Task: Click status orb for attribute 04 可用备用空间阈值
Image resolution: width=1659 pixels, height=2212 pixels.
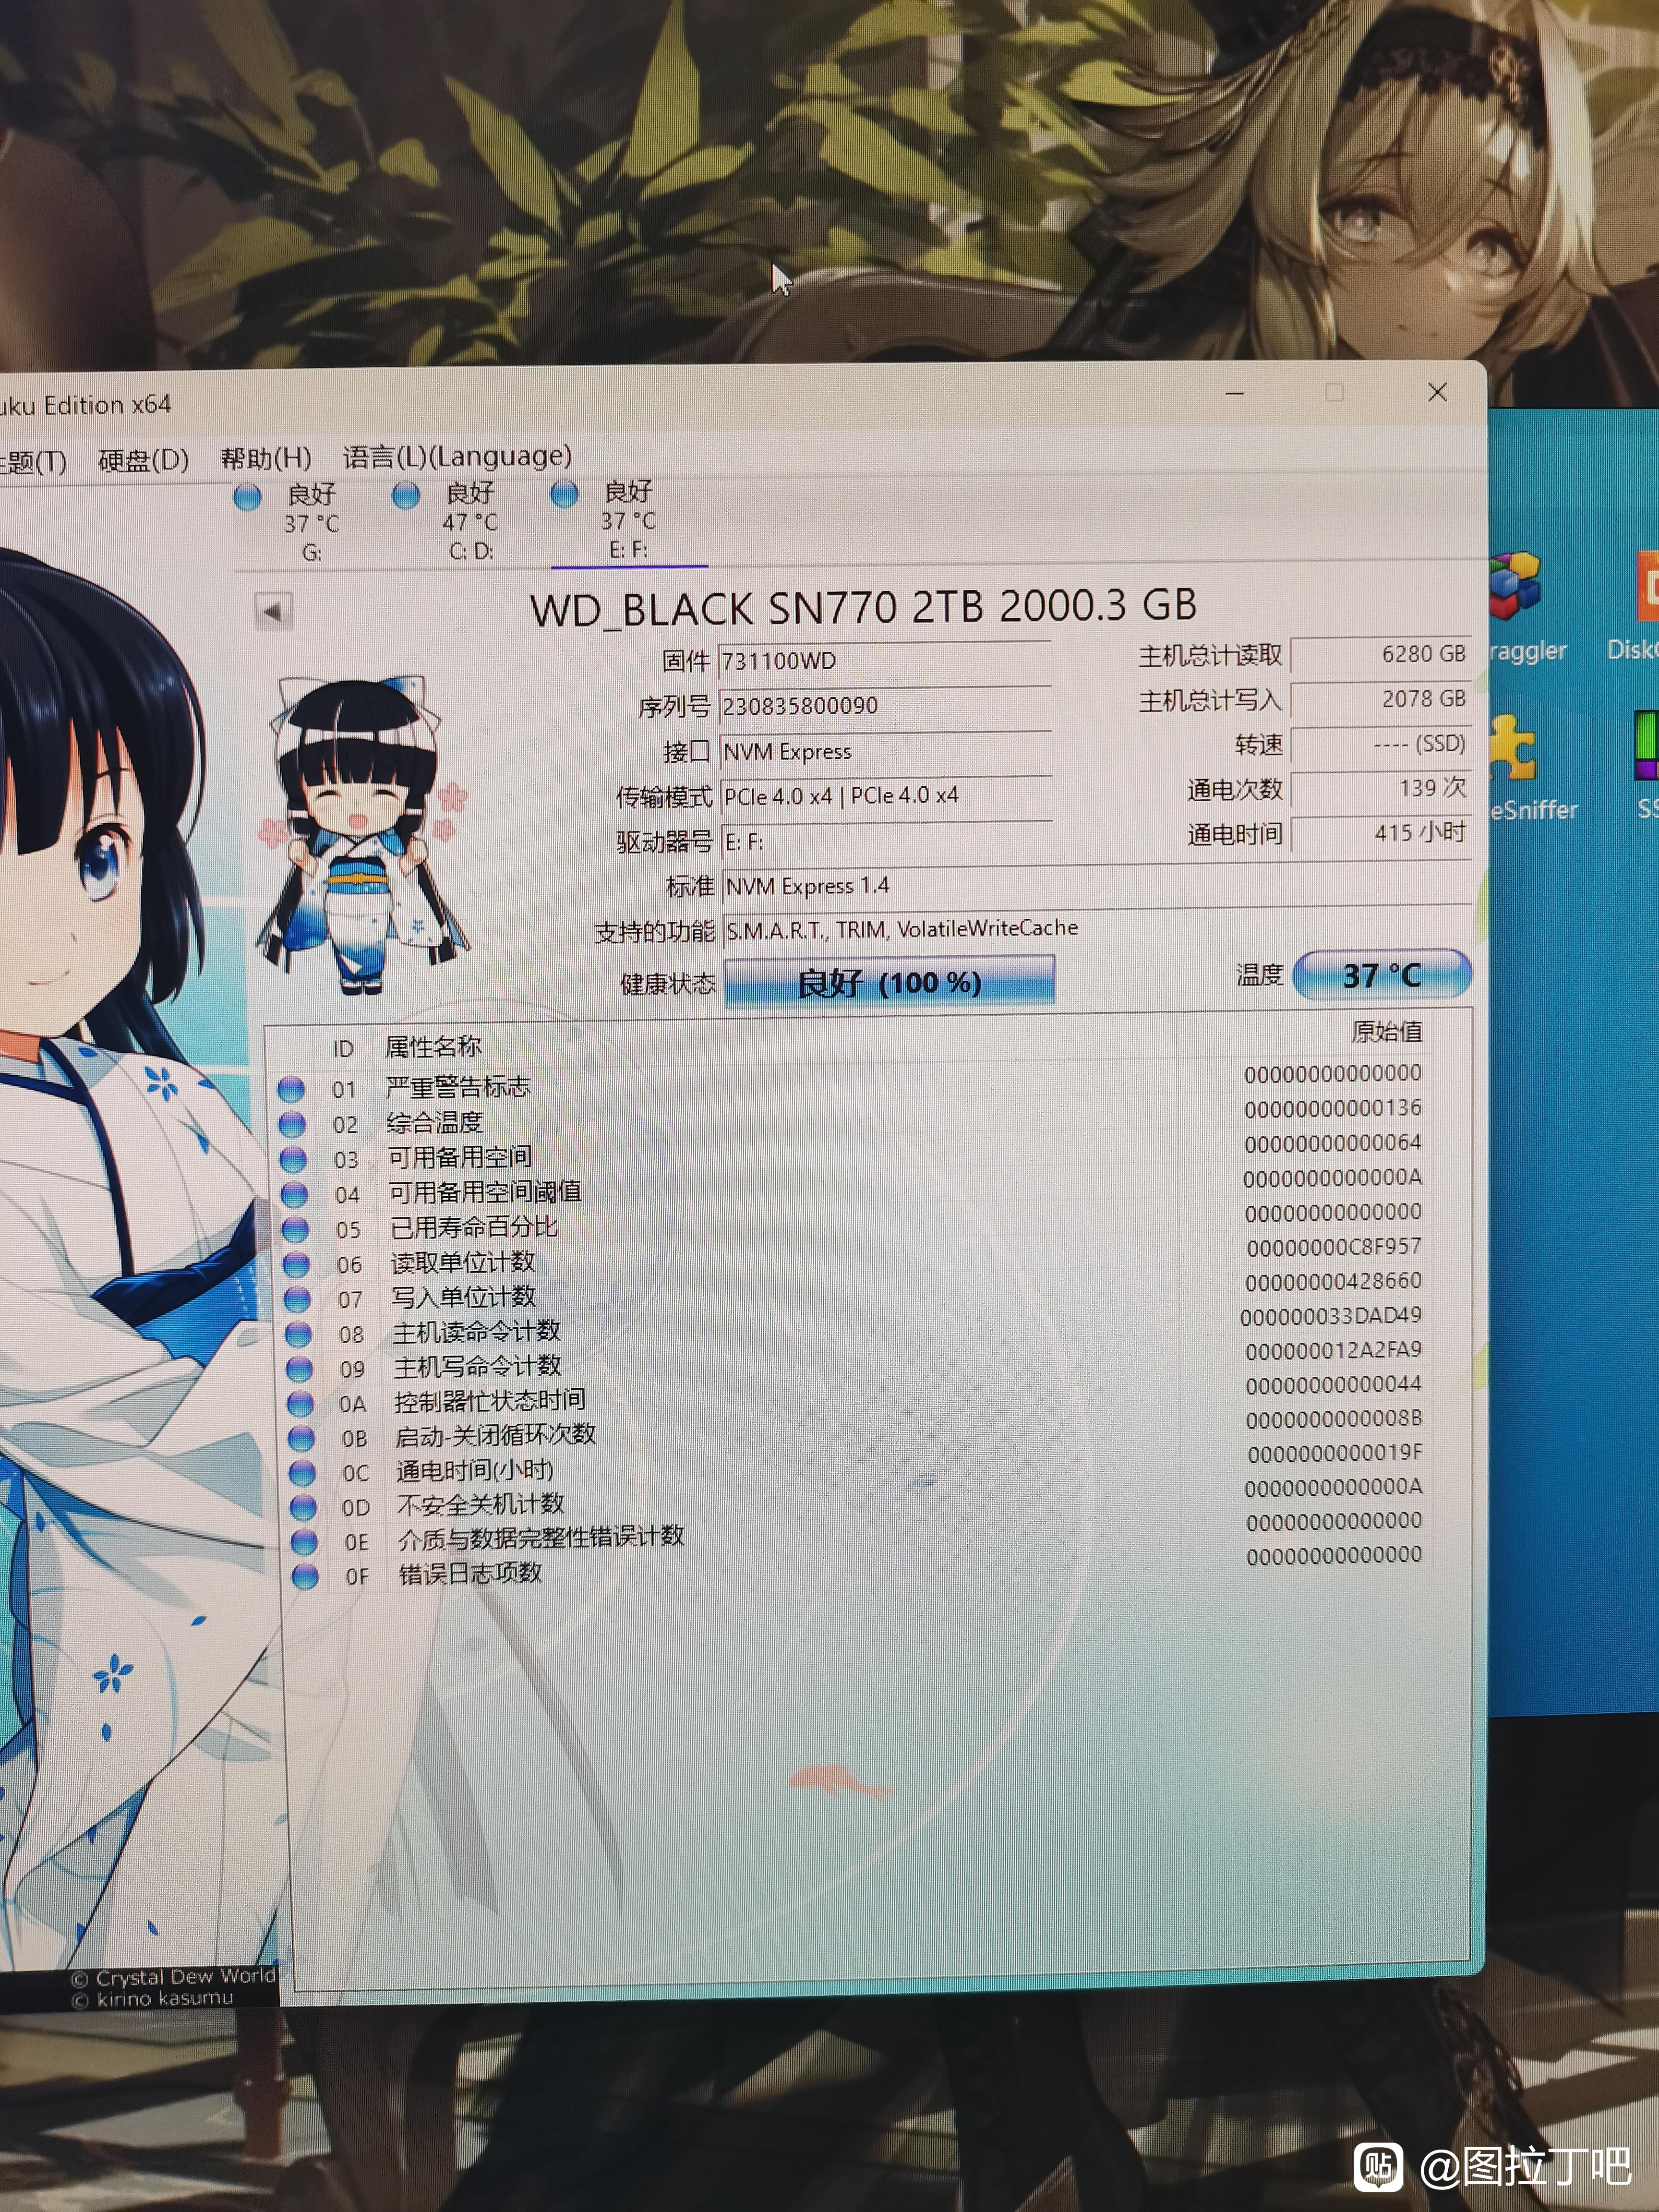Action: pyautogui.click(x=294, y=1194)
